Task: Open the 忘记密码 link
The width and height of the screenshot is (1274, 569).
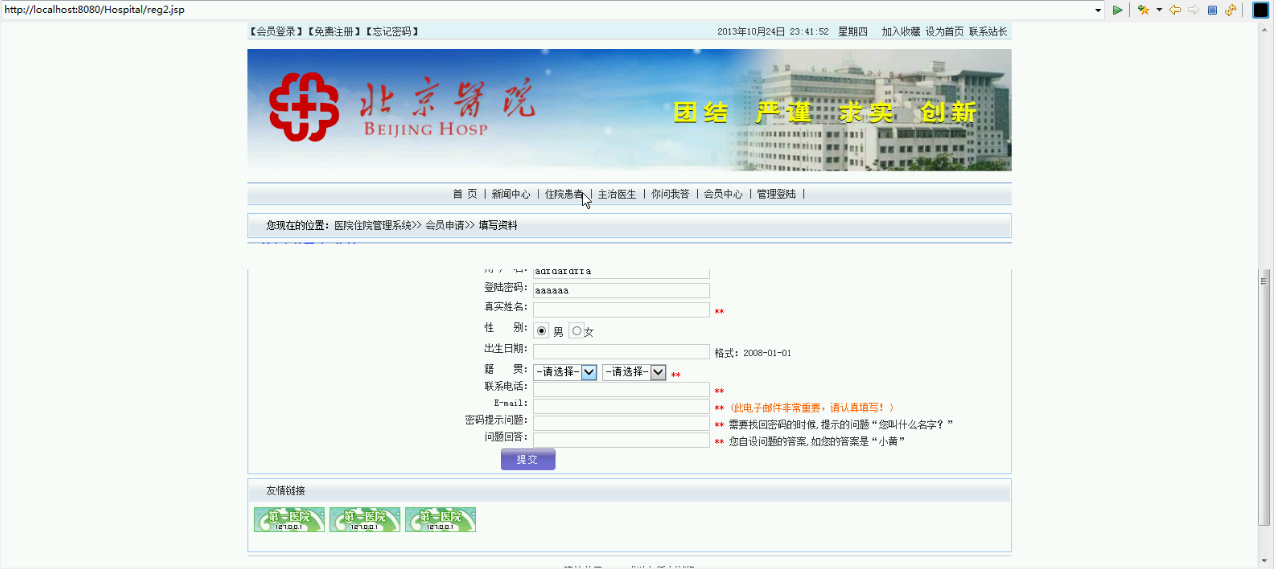Action: click(391, 32)
